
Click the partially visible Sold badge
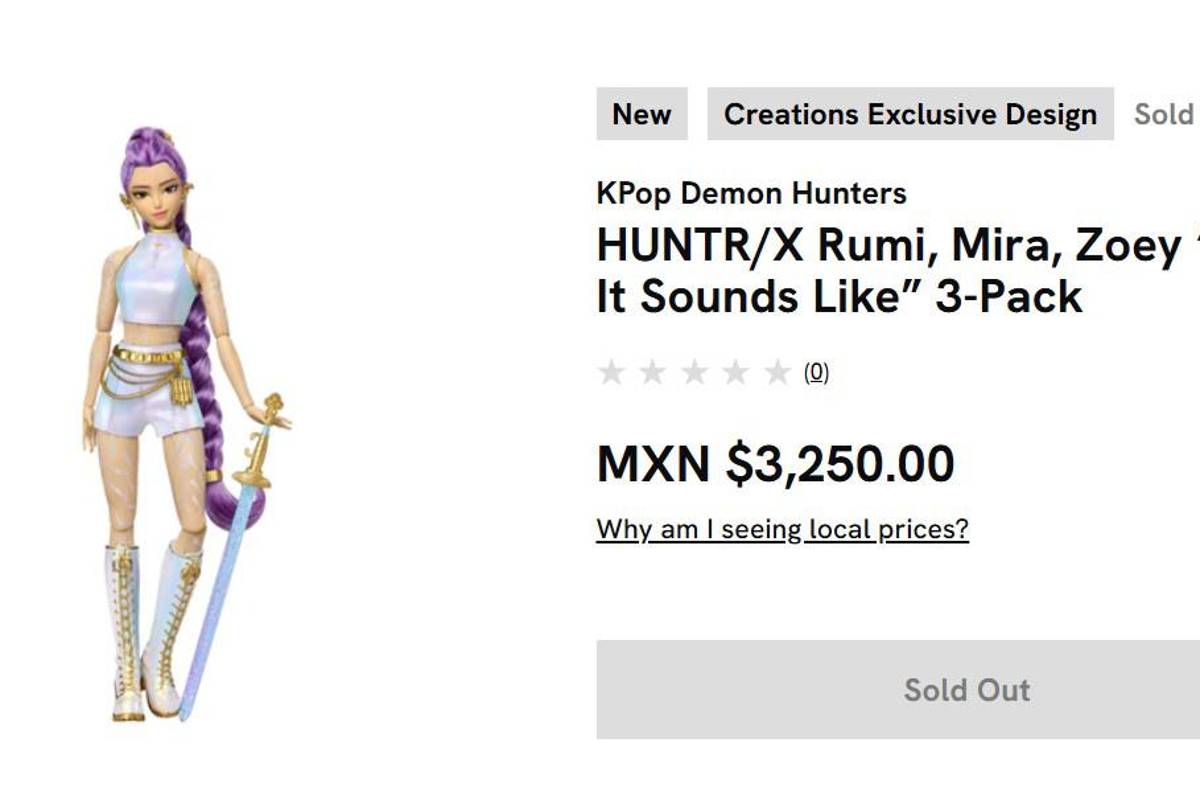[x=1165, y=114]
